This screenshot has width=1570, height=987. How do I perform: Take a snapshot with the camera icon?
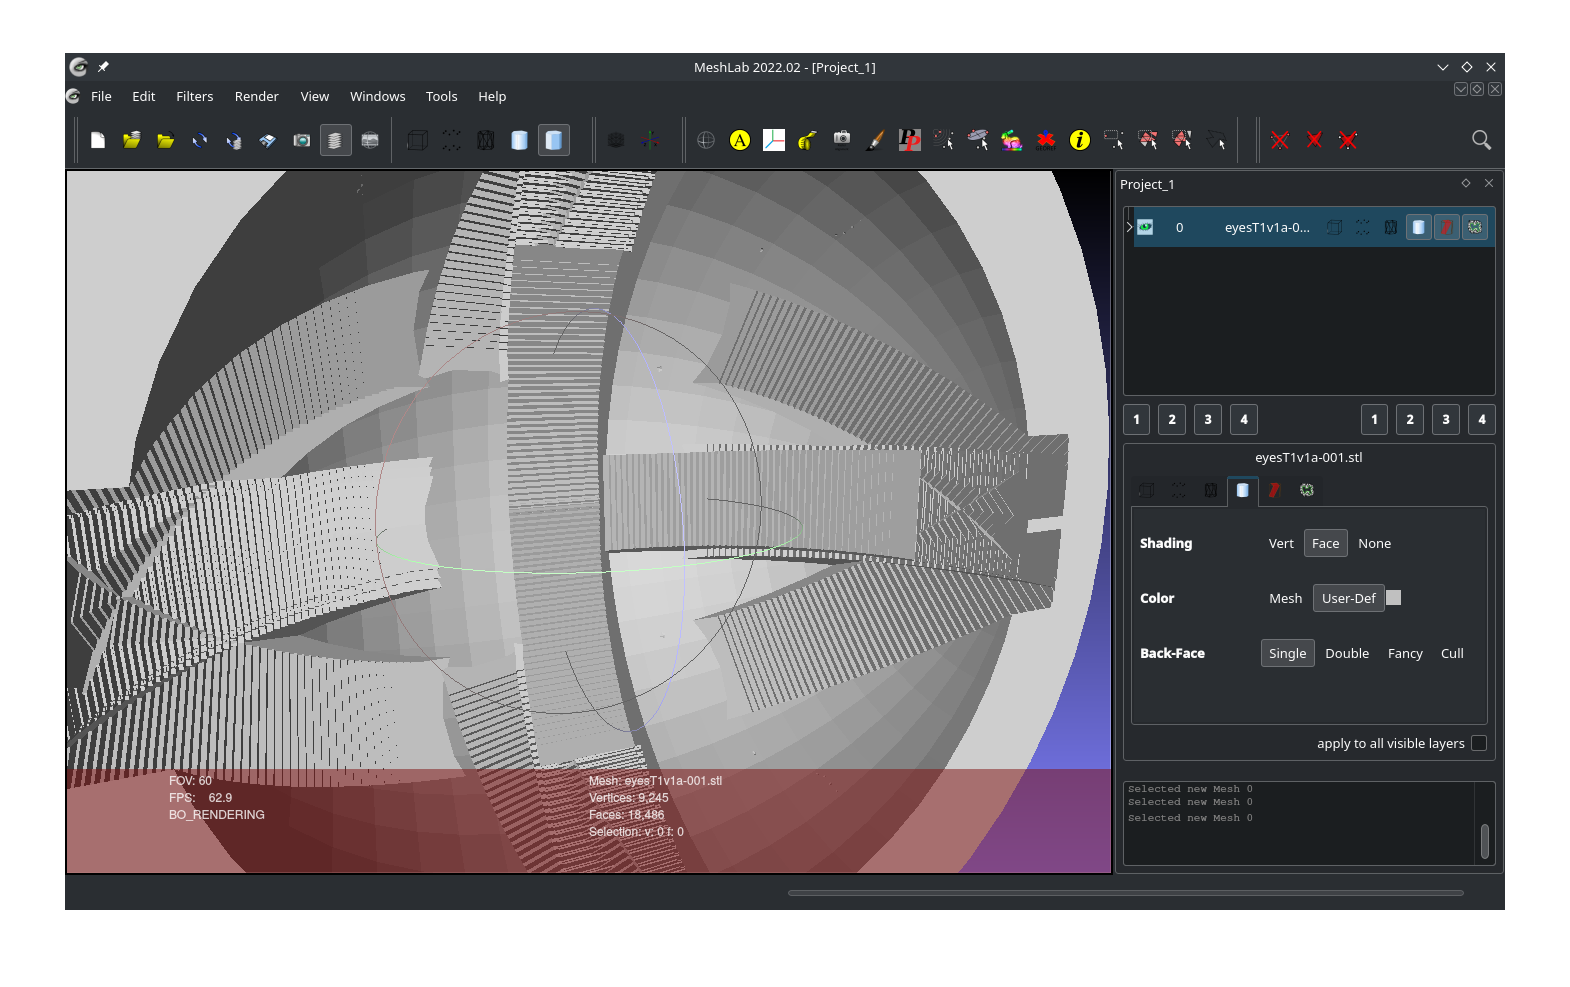(x=301, y=140)
